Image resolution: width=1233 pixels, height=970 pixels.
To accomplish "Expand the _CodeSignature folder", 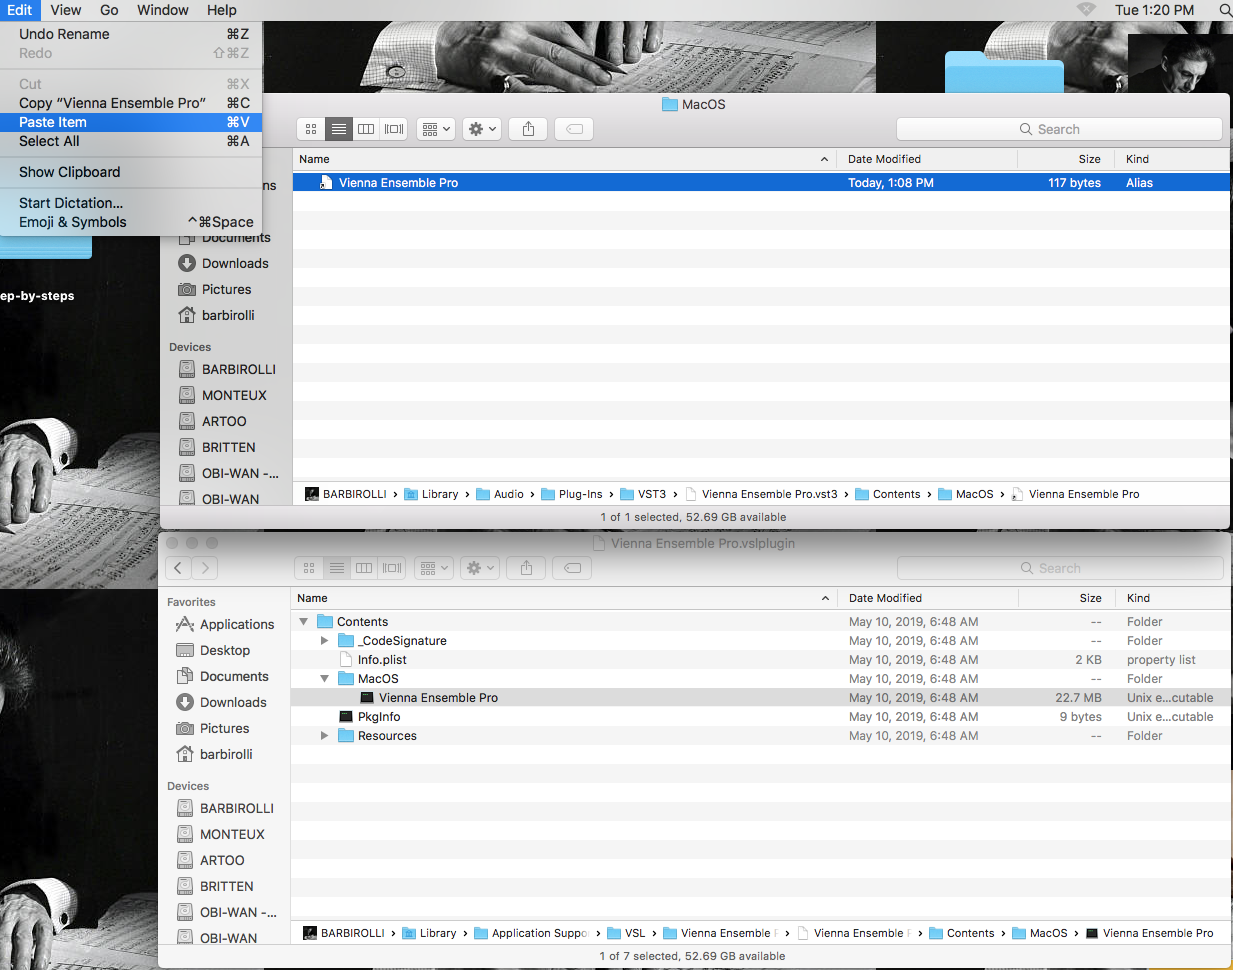I will 324,641.
